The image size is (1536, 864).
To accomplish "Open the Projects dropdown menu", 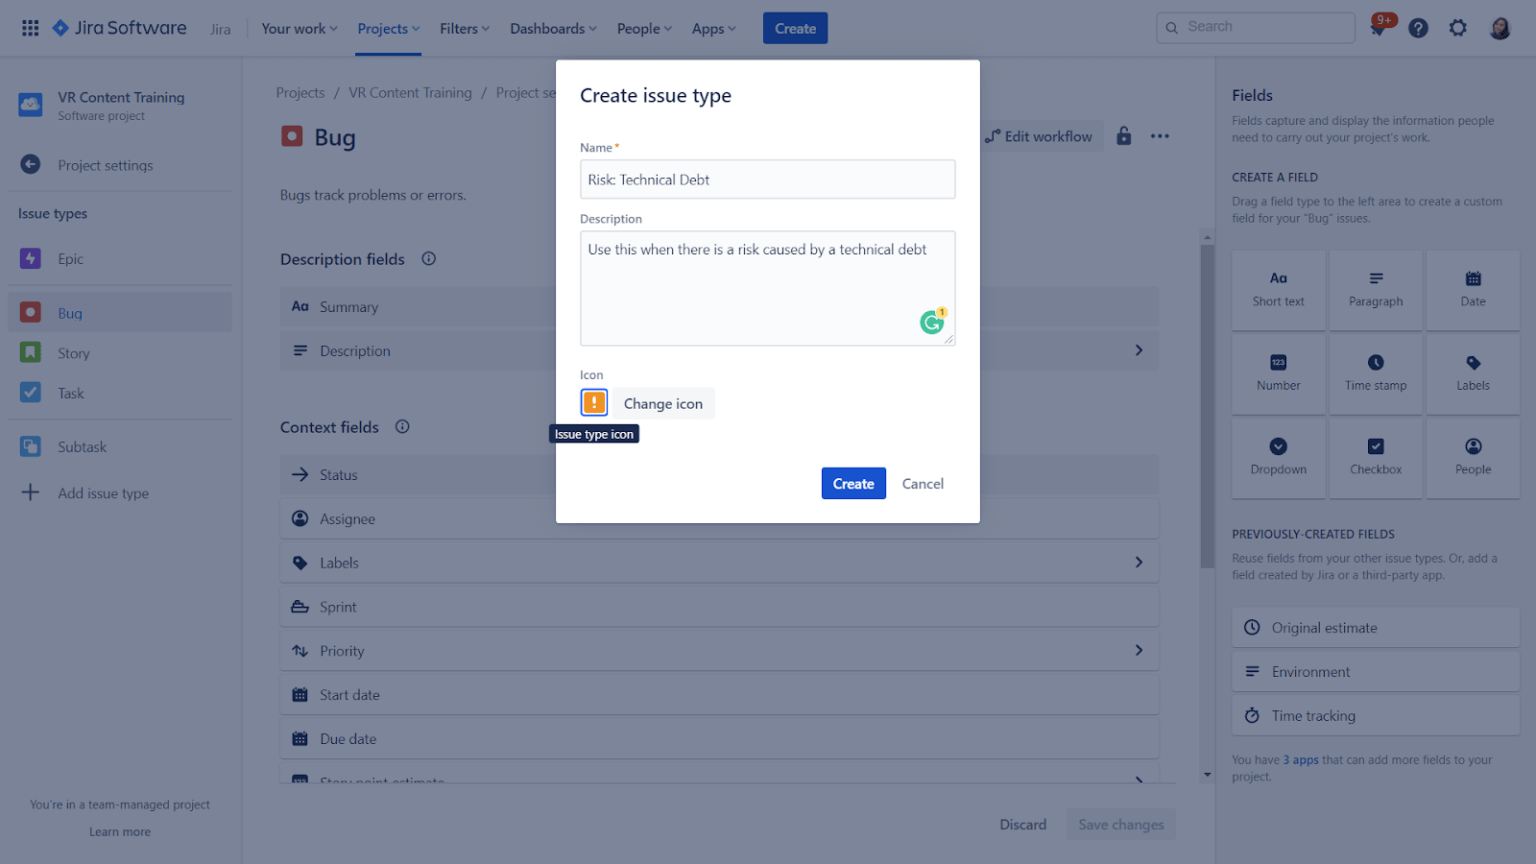I will 388,28.
